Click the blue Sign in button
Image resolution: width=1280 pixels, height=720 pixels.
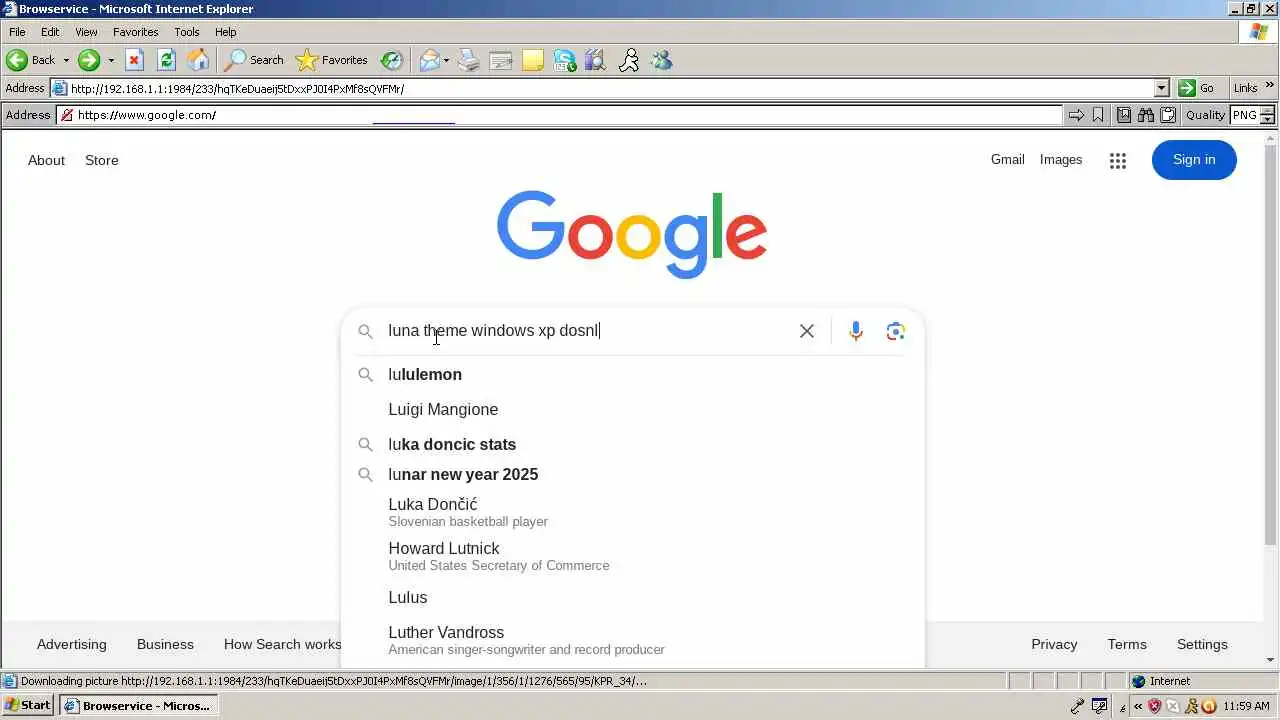[1194, 160]
